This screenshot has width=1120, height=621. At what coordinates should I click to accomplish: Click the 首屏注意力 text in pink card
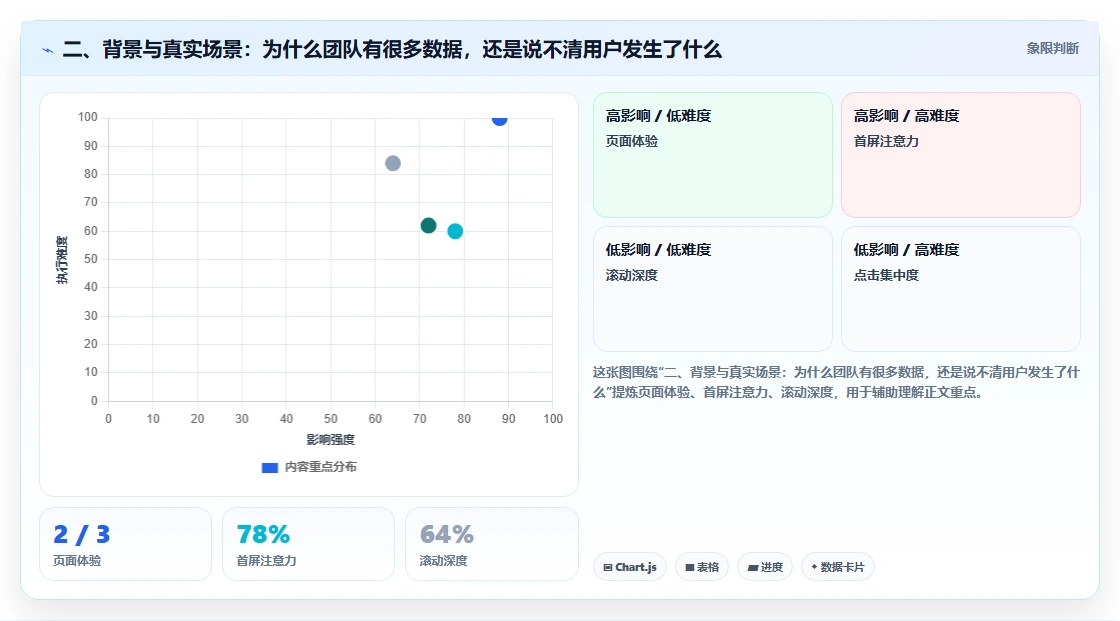coord(886,141)
